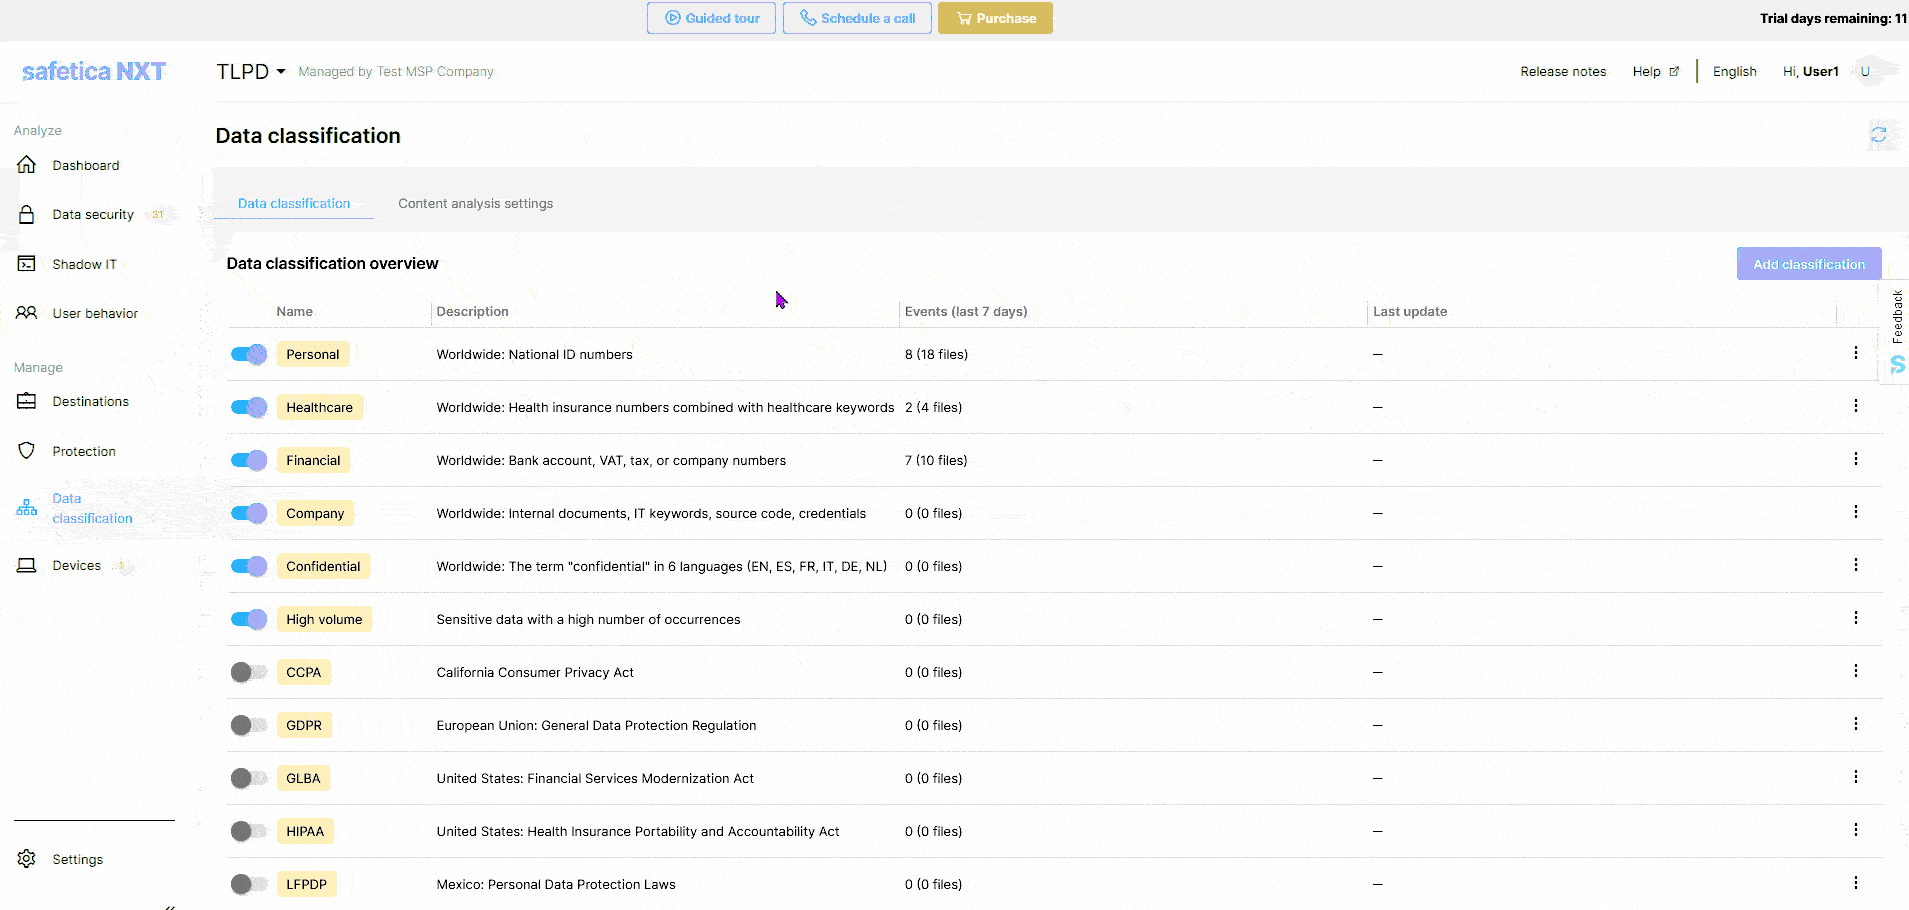Open the English language selector

1734,71
